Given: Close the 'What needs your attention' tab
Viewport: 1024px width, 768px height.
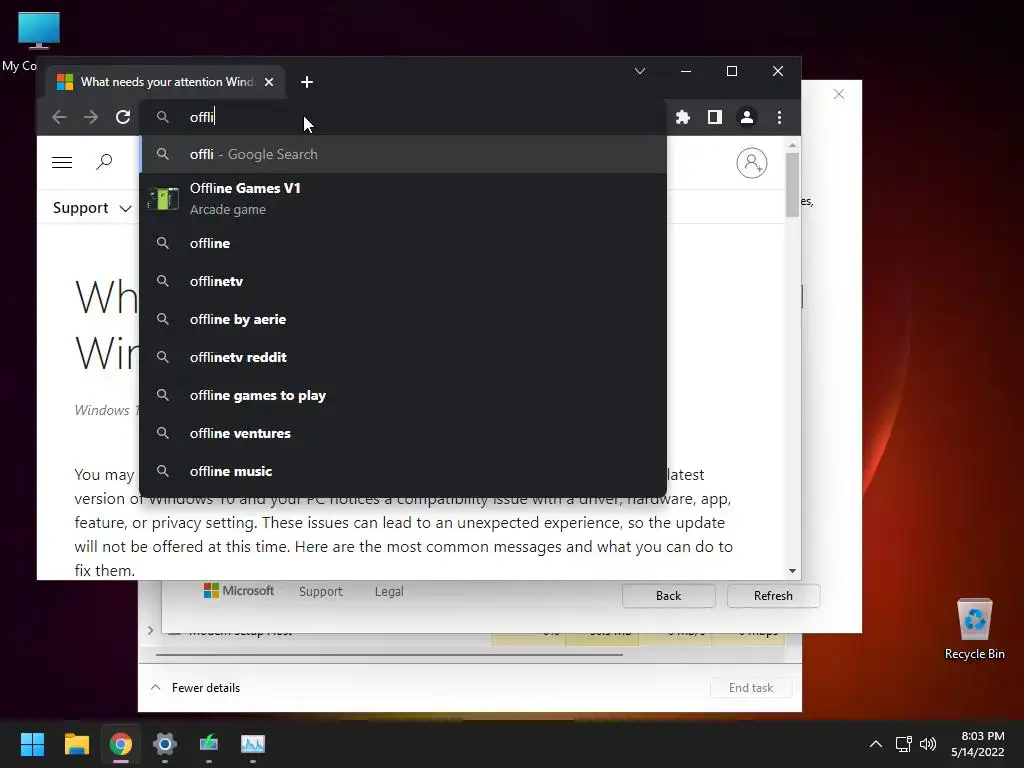Looking at the screenshot, I should coord(269,82).
